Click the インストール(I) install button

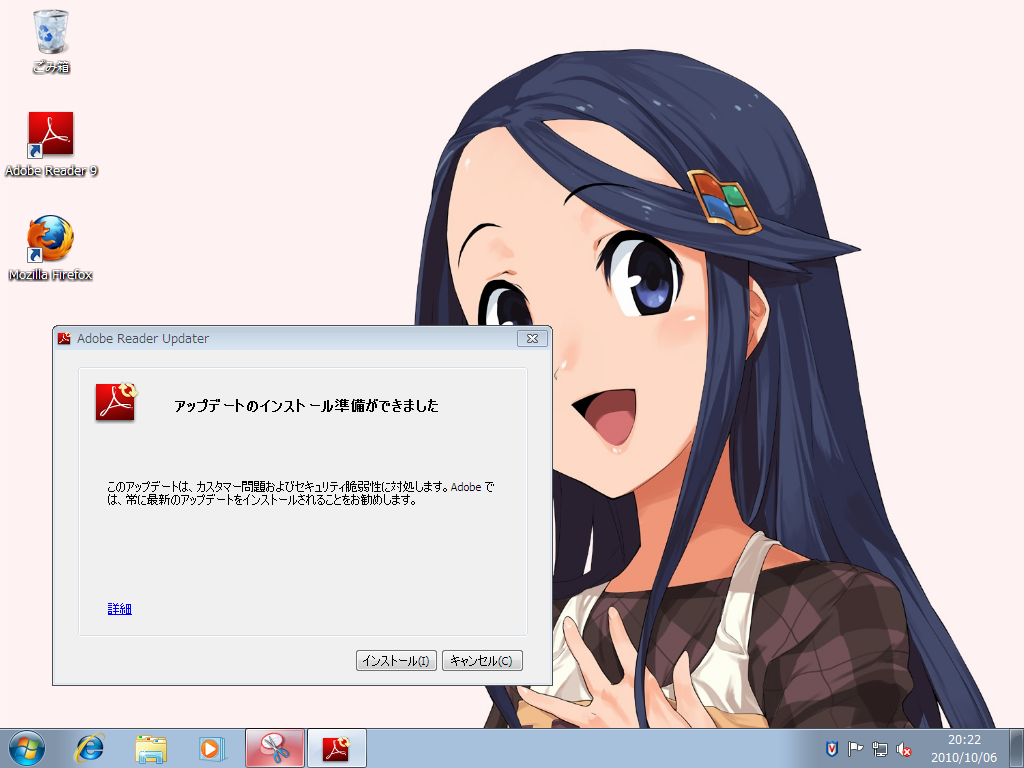(396, 661)
